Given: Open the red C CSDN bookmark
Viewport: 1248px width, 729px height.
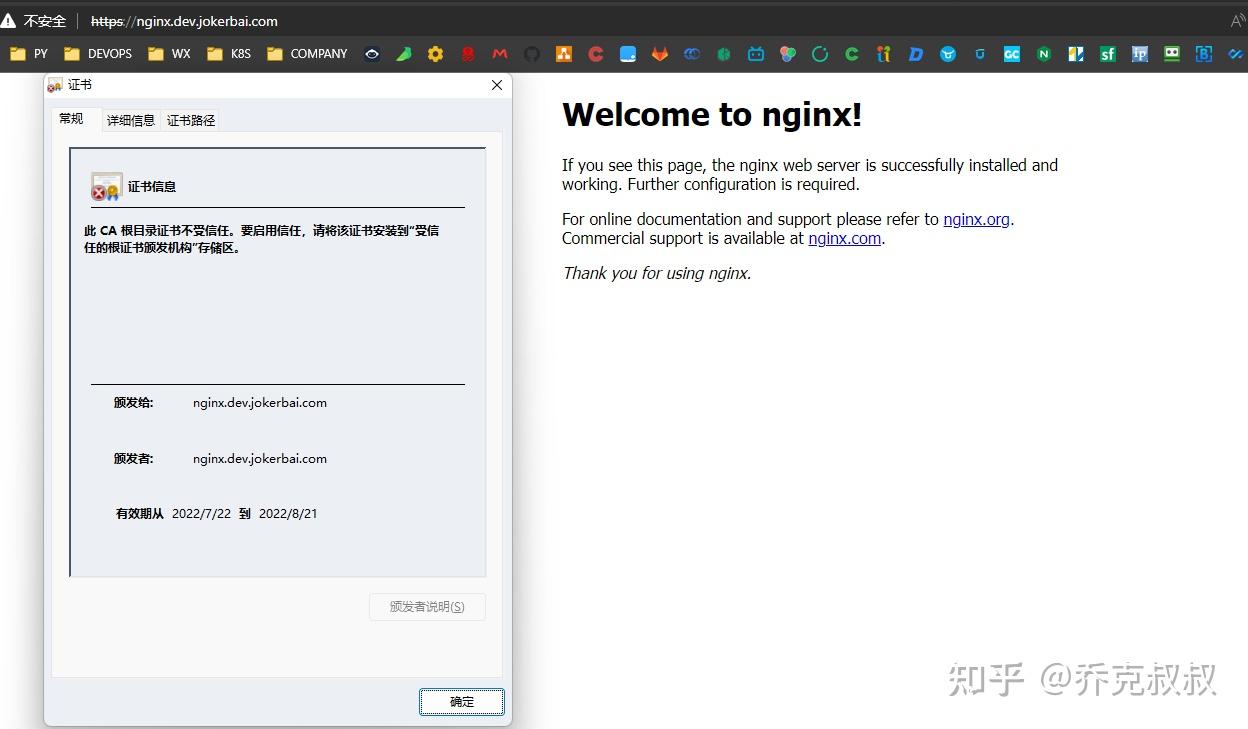Looking at the screenshot, I should tap(596, 54).
